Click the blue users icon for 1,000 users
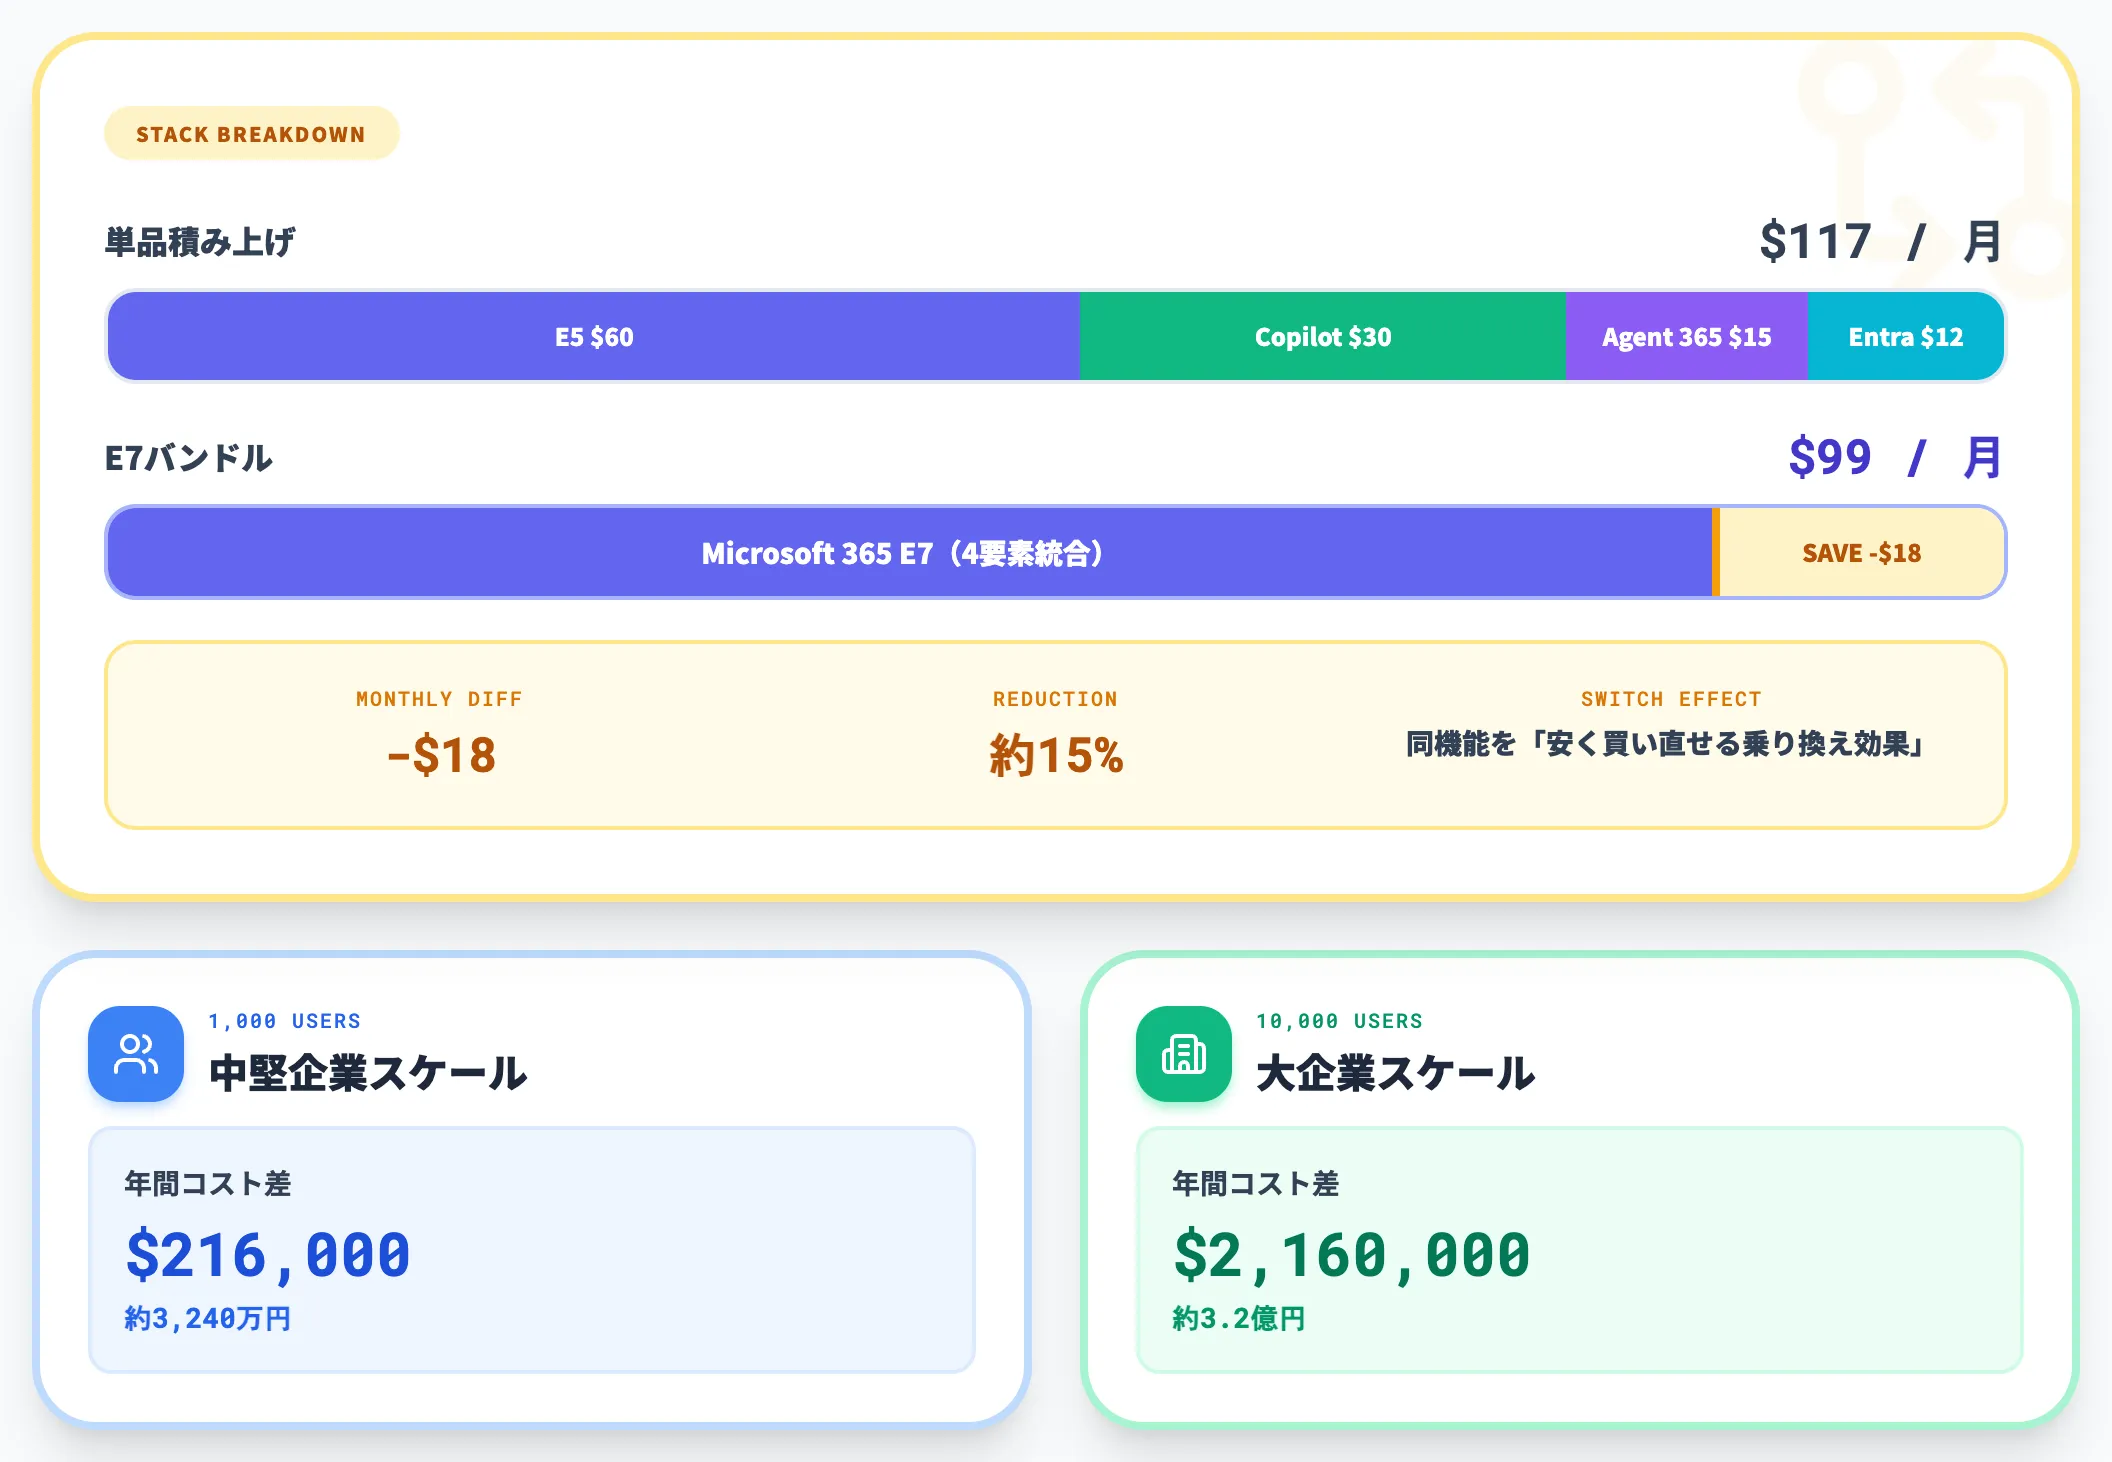 (136, 1054)
